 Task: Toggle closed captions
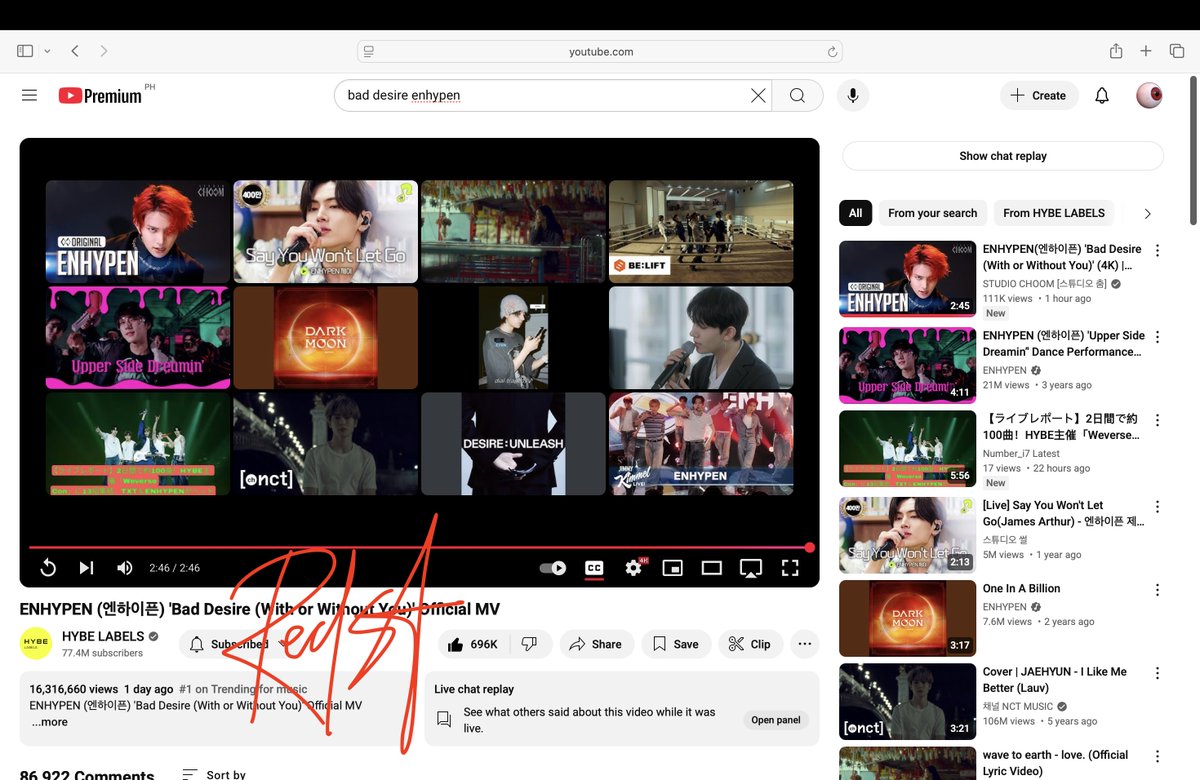pyautogui.click(x=594, y=568)
